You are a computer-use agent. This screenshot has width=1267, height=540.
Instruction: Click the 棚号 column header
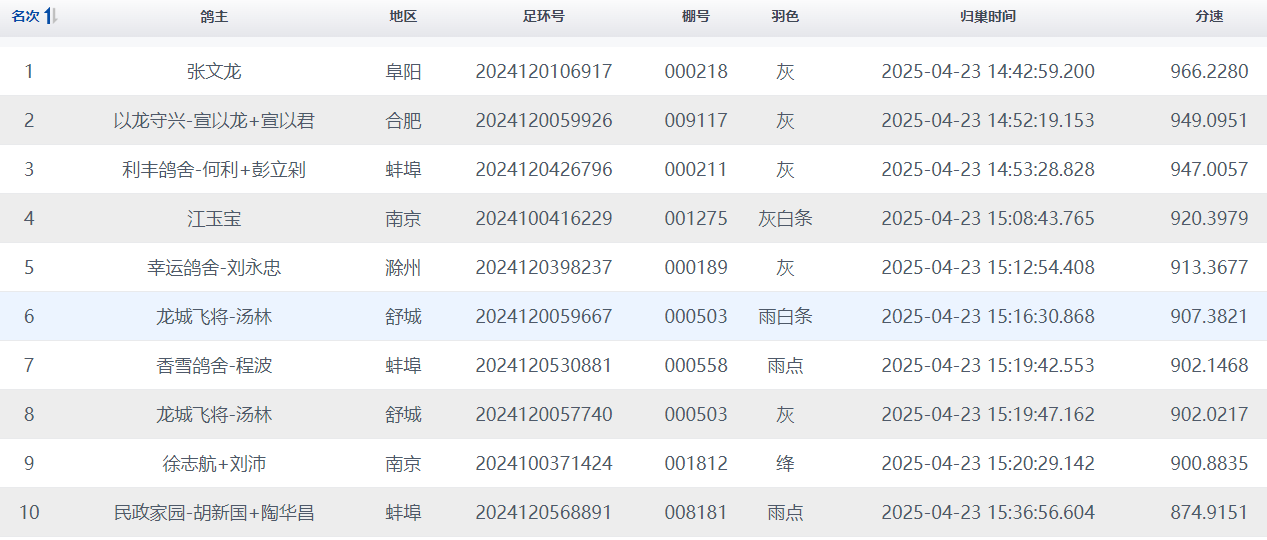(696, 17)
